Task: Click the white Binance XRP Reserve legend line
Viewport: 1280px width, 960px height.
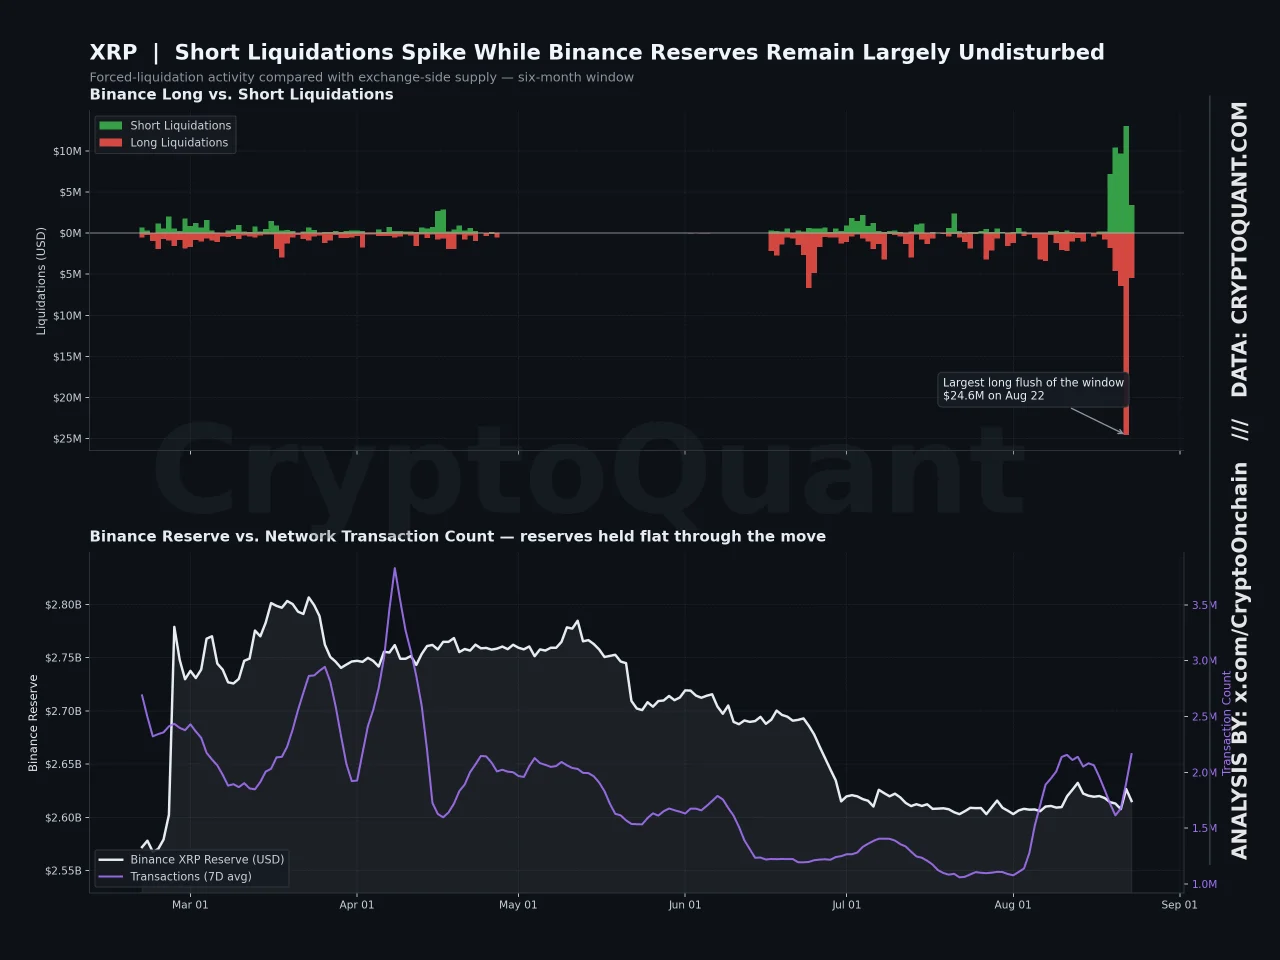Action: [x=111, y=860]
